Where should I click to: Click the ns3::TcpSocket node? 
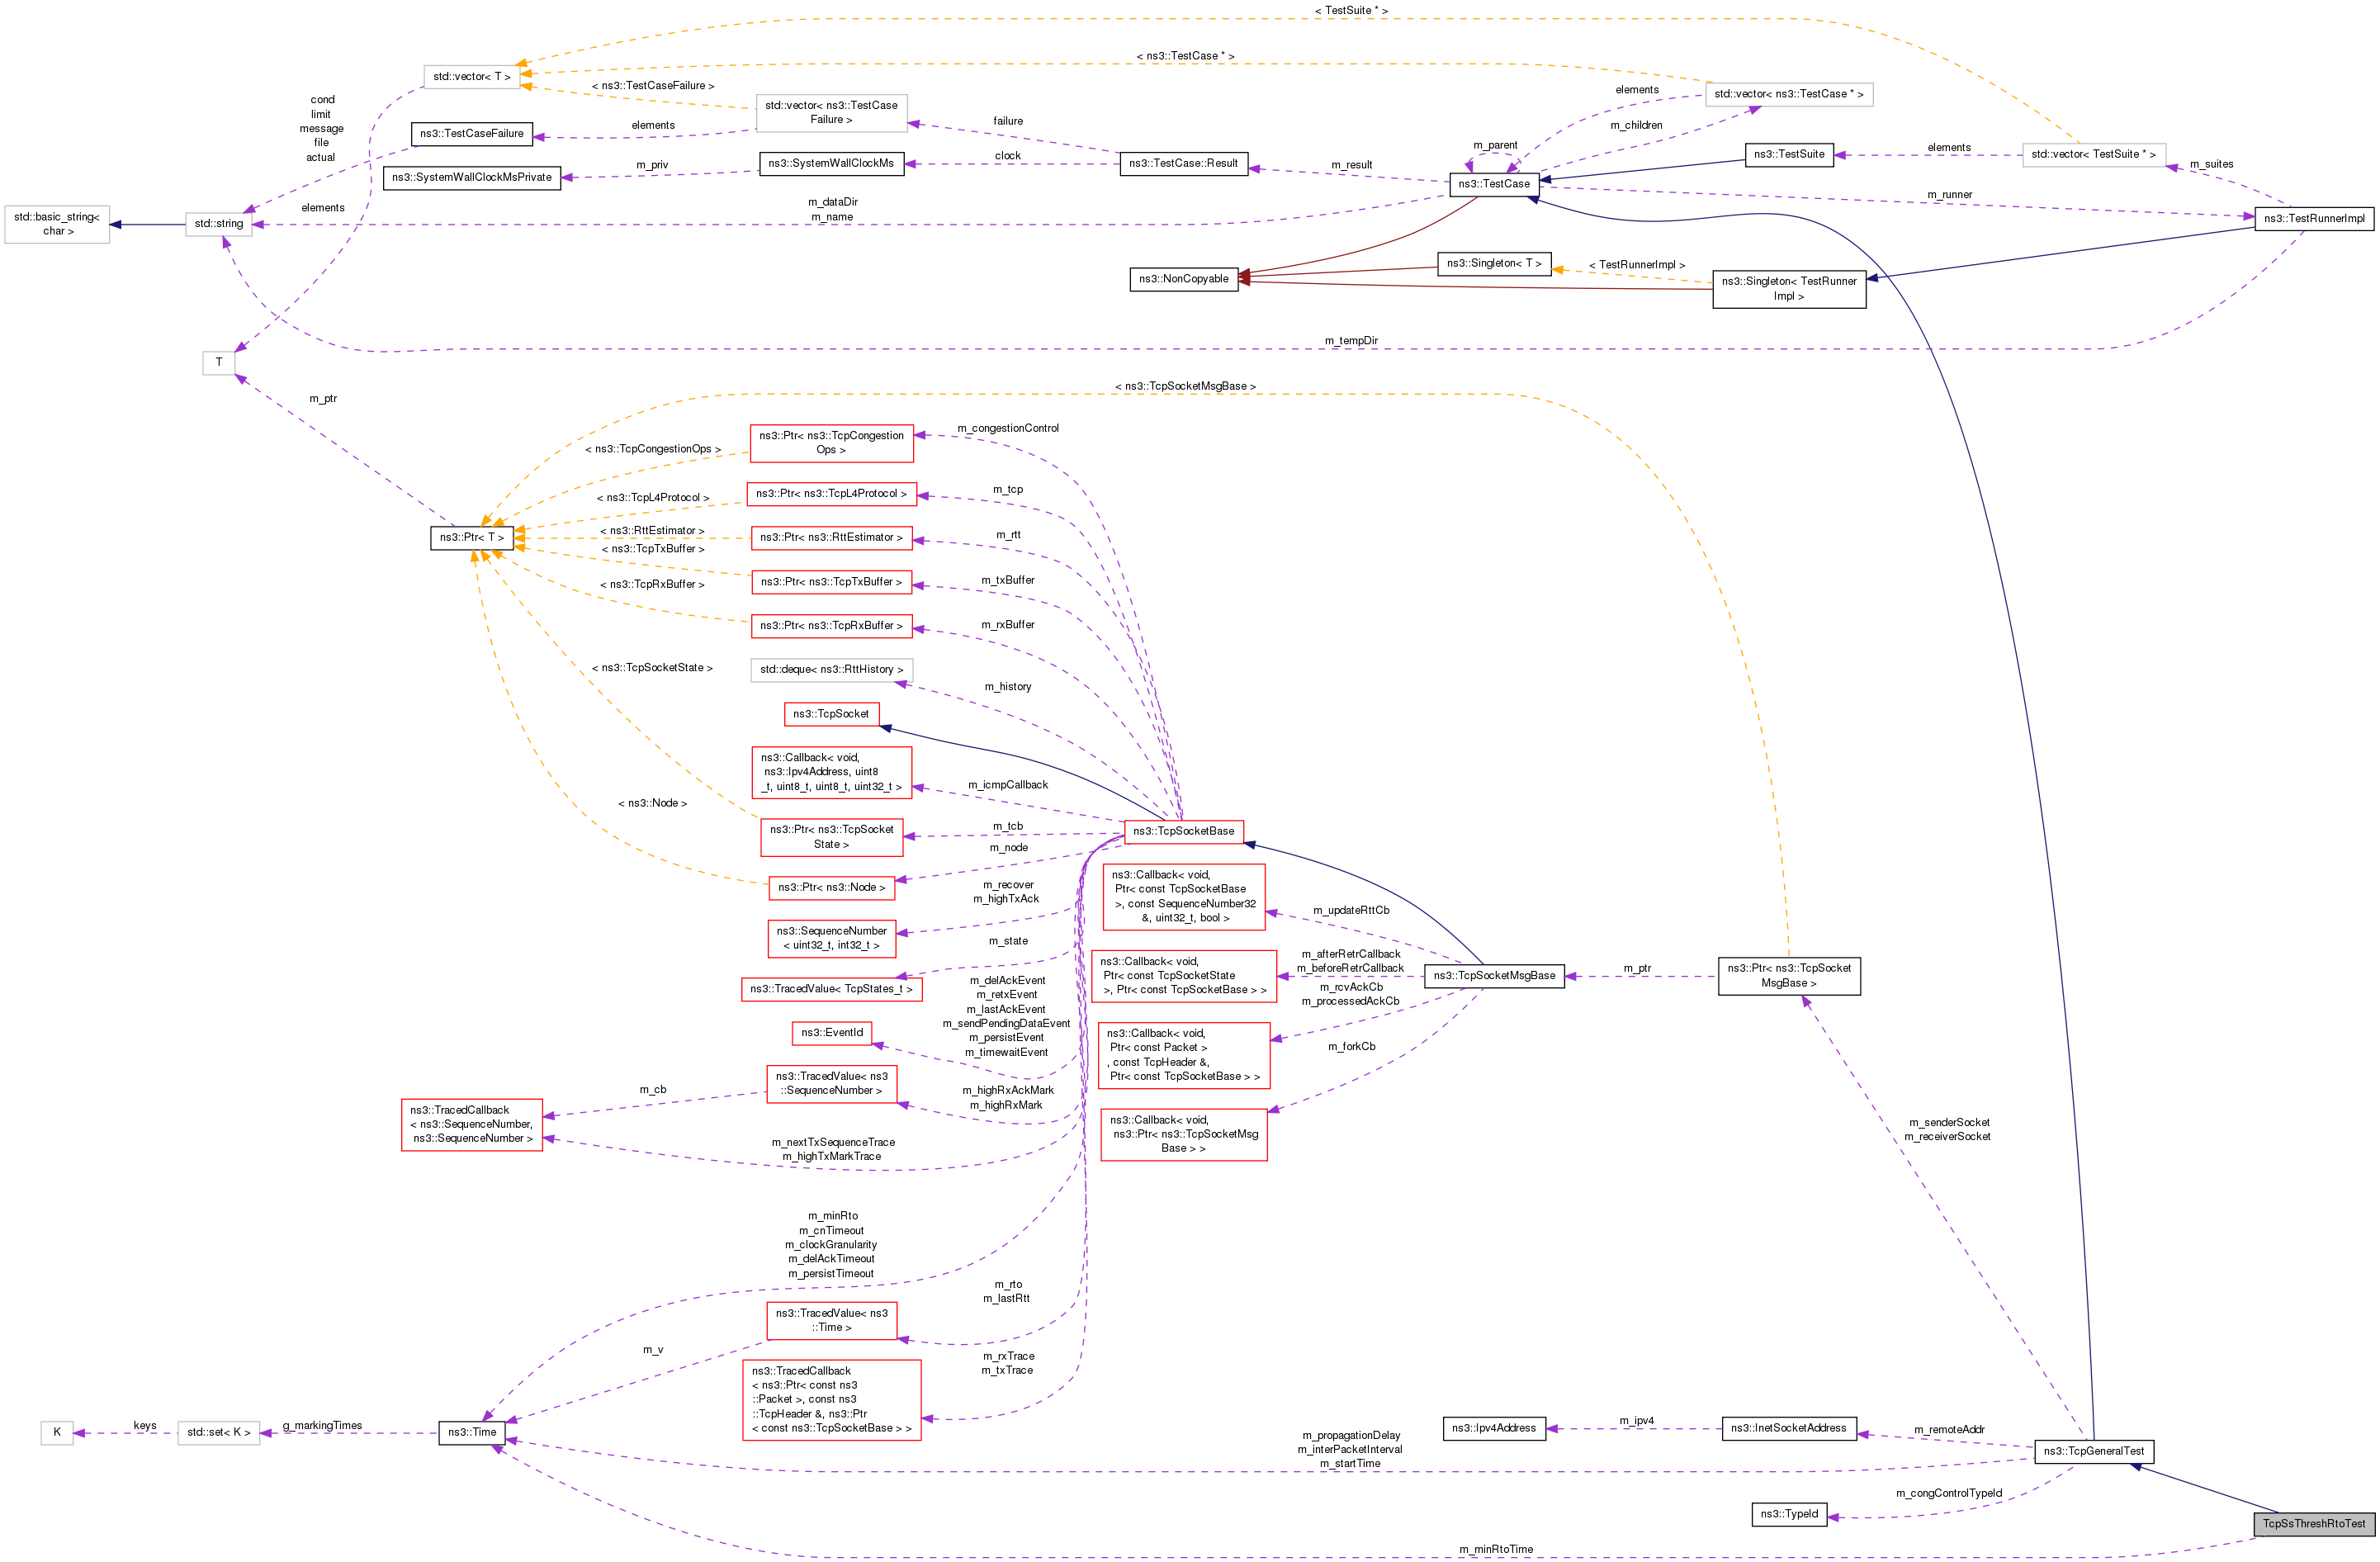[x=831, y=714]
